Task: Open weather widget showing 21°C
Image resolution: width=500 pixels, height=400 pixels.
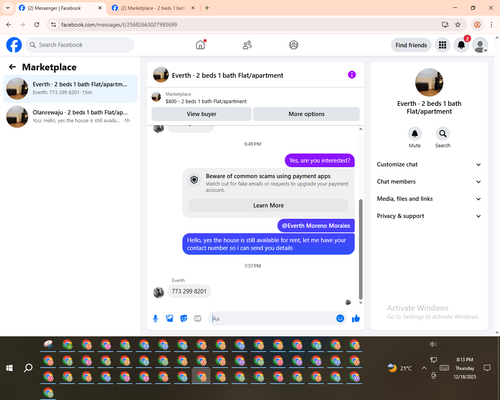Action: [x=400, y=368]
